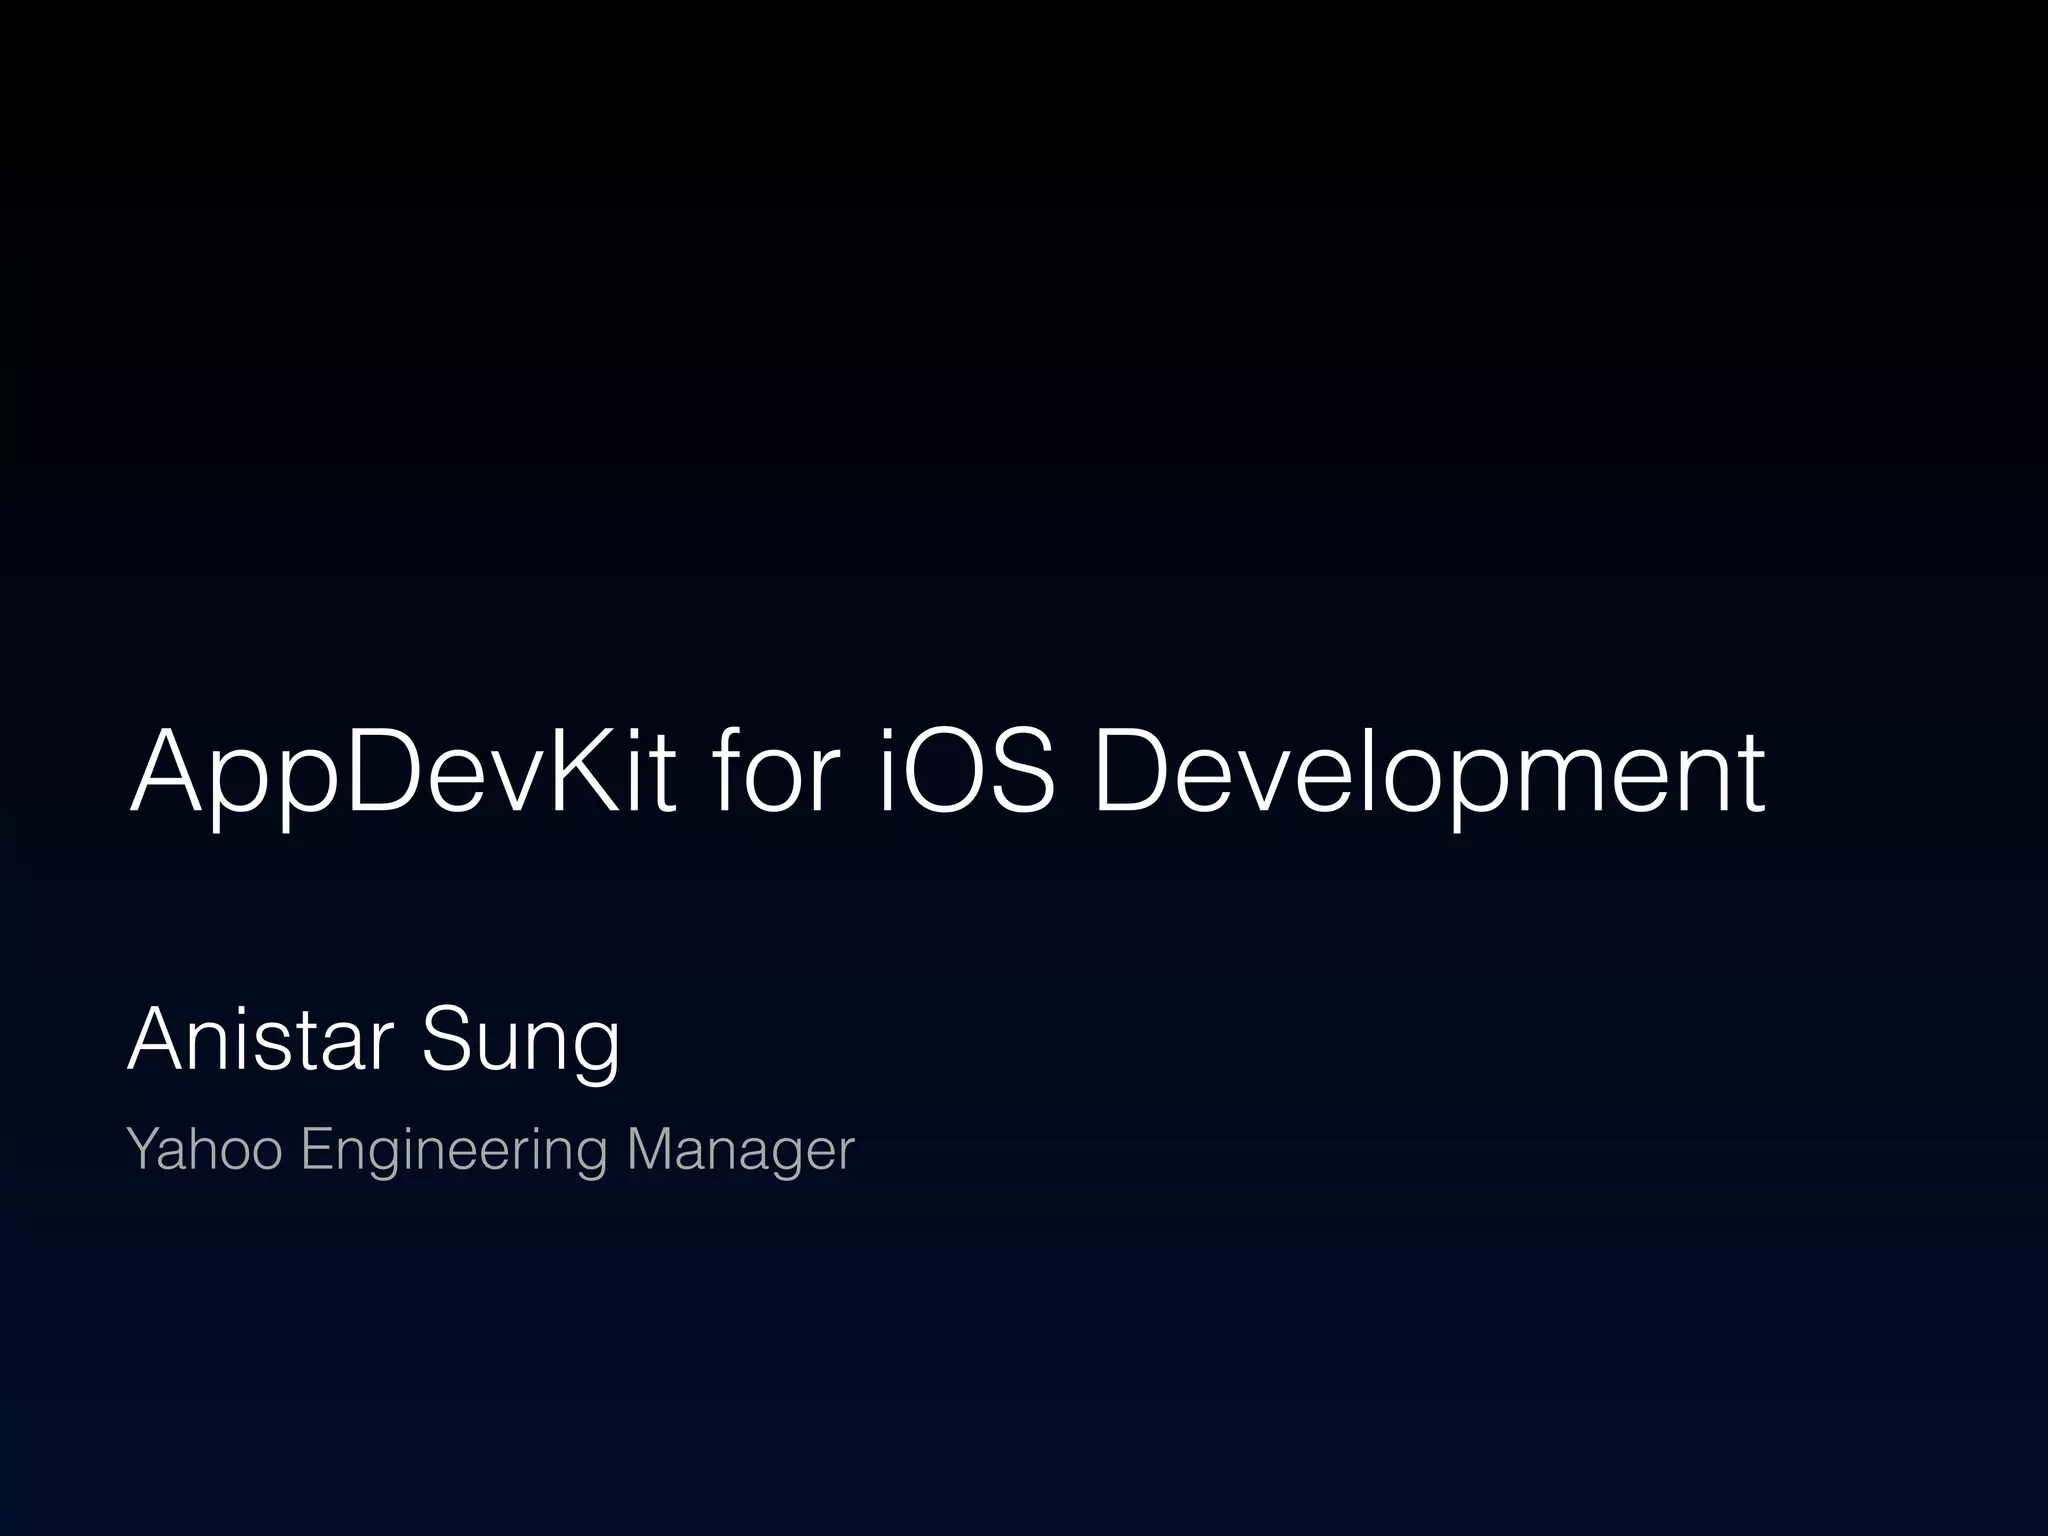Click the word Manager in the subtitle
Screen dimensions: 2048x1536
740,1150
